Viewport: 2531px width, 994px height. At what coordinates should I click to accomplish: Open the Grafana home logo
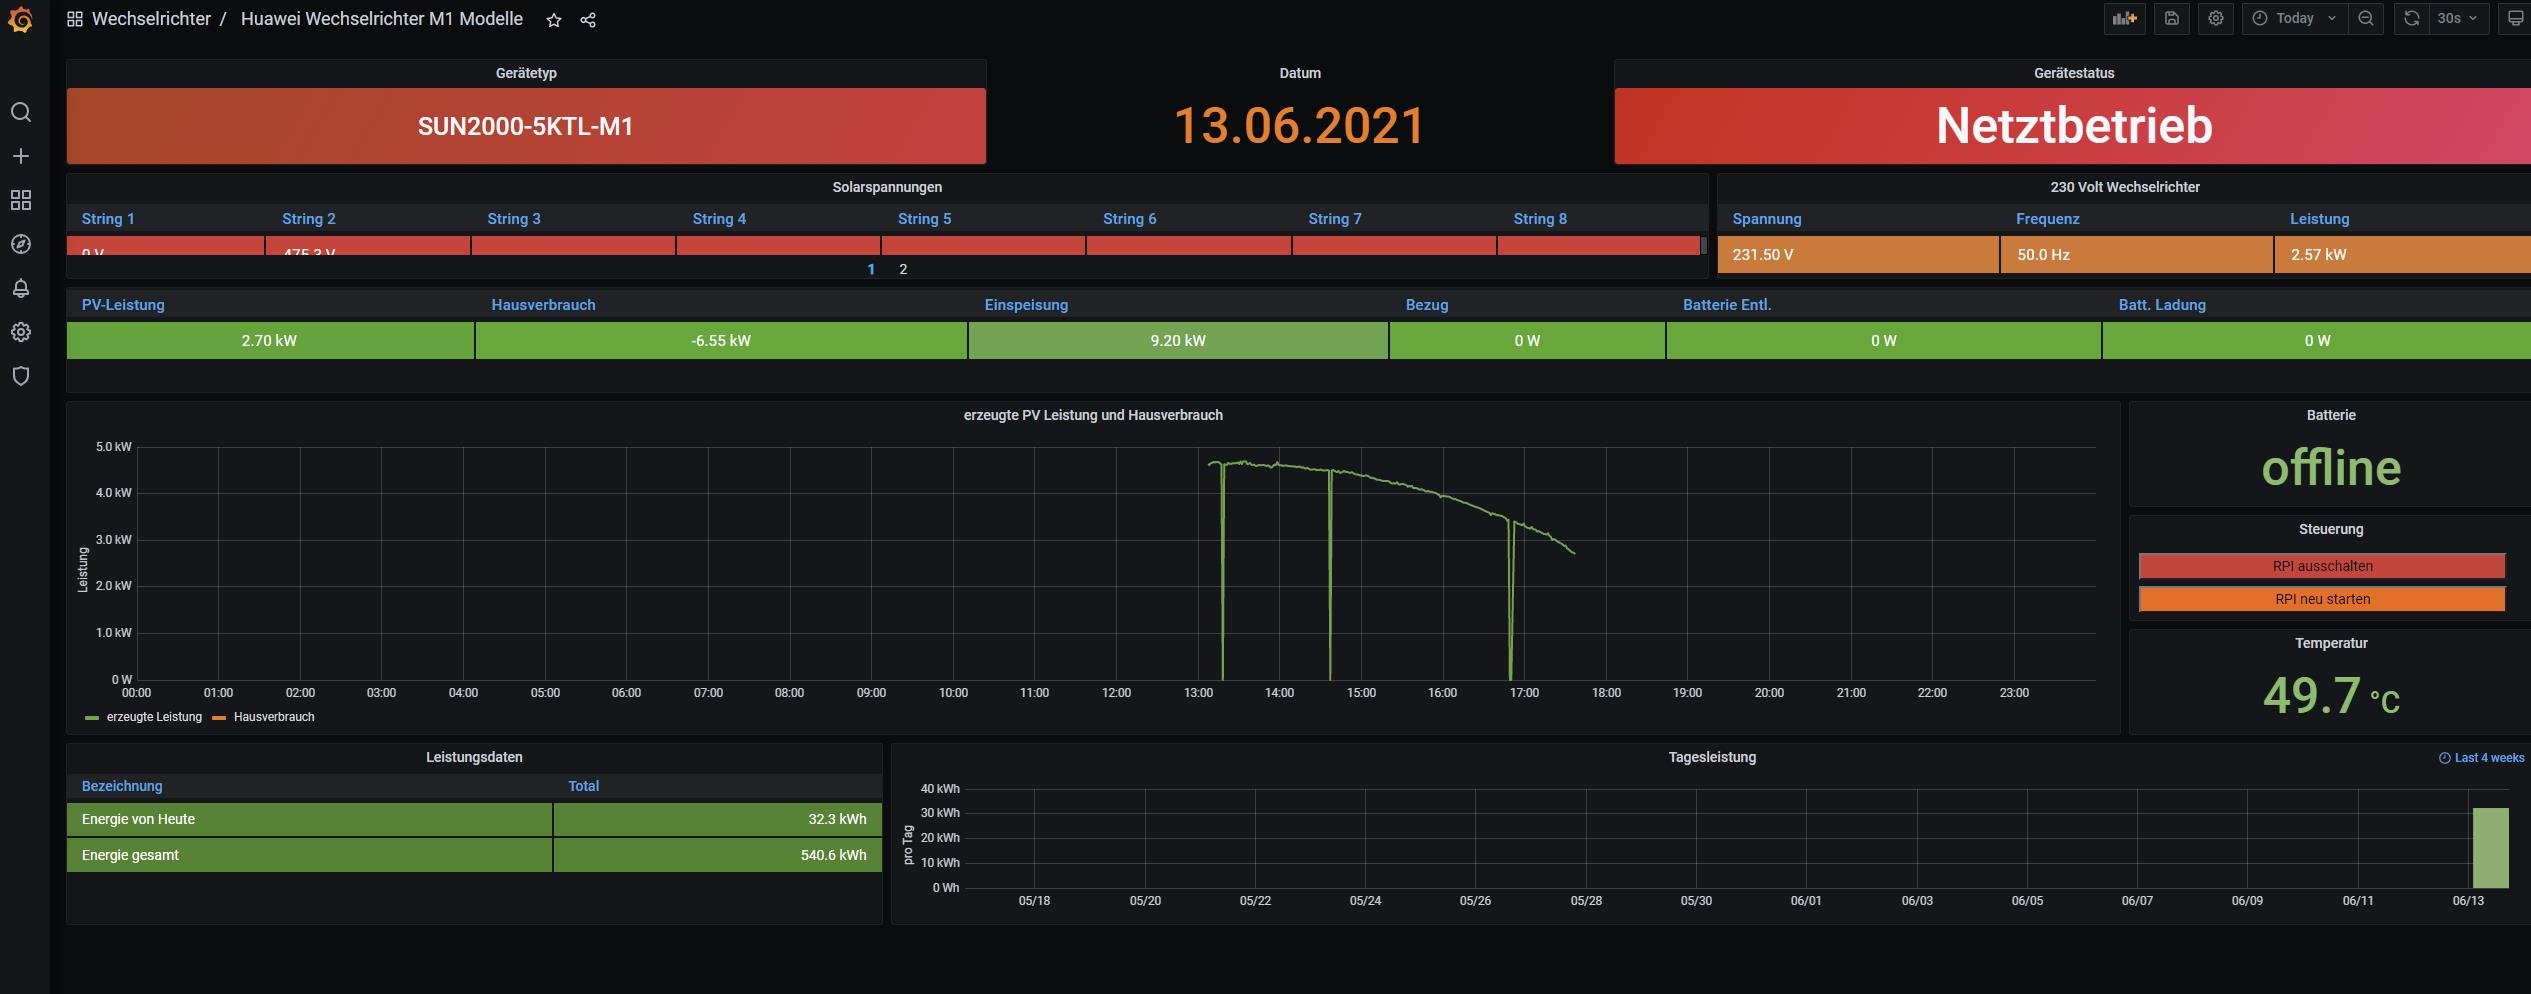pyautogui.click(x=21, y=20)
